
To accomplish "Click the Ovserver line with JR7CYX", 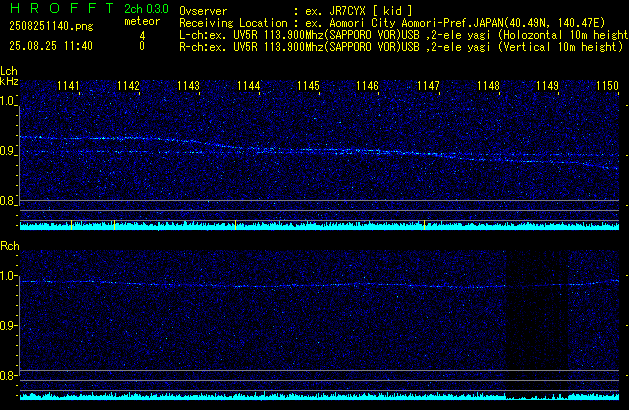I will 296,11.
